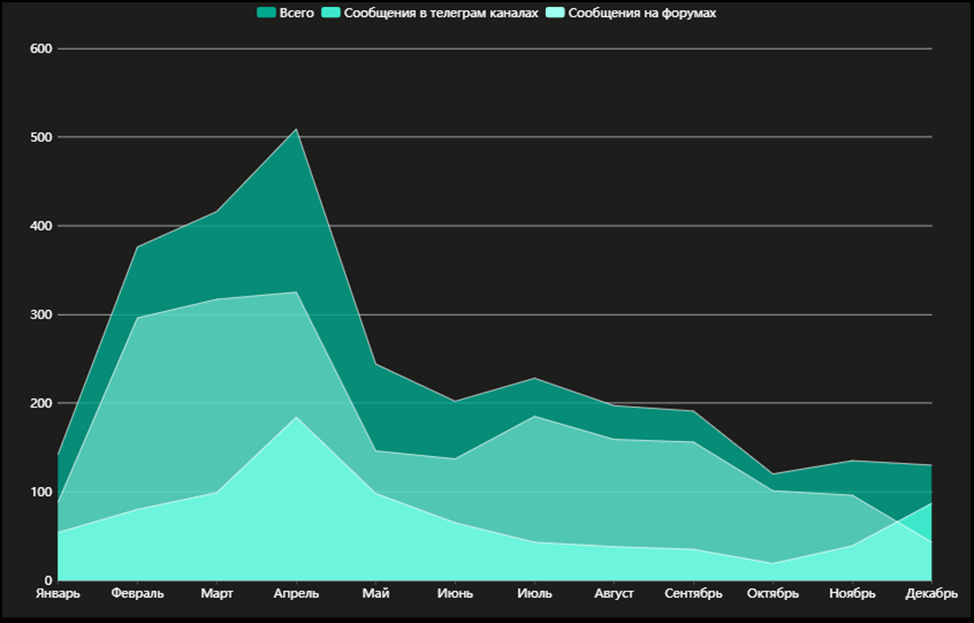The width and height of the screenshot is (974, 623).
Task: Click the Апрель axis label
Action: [296, 593]
